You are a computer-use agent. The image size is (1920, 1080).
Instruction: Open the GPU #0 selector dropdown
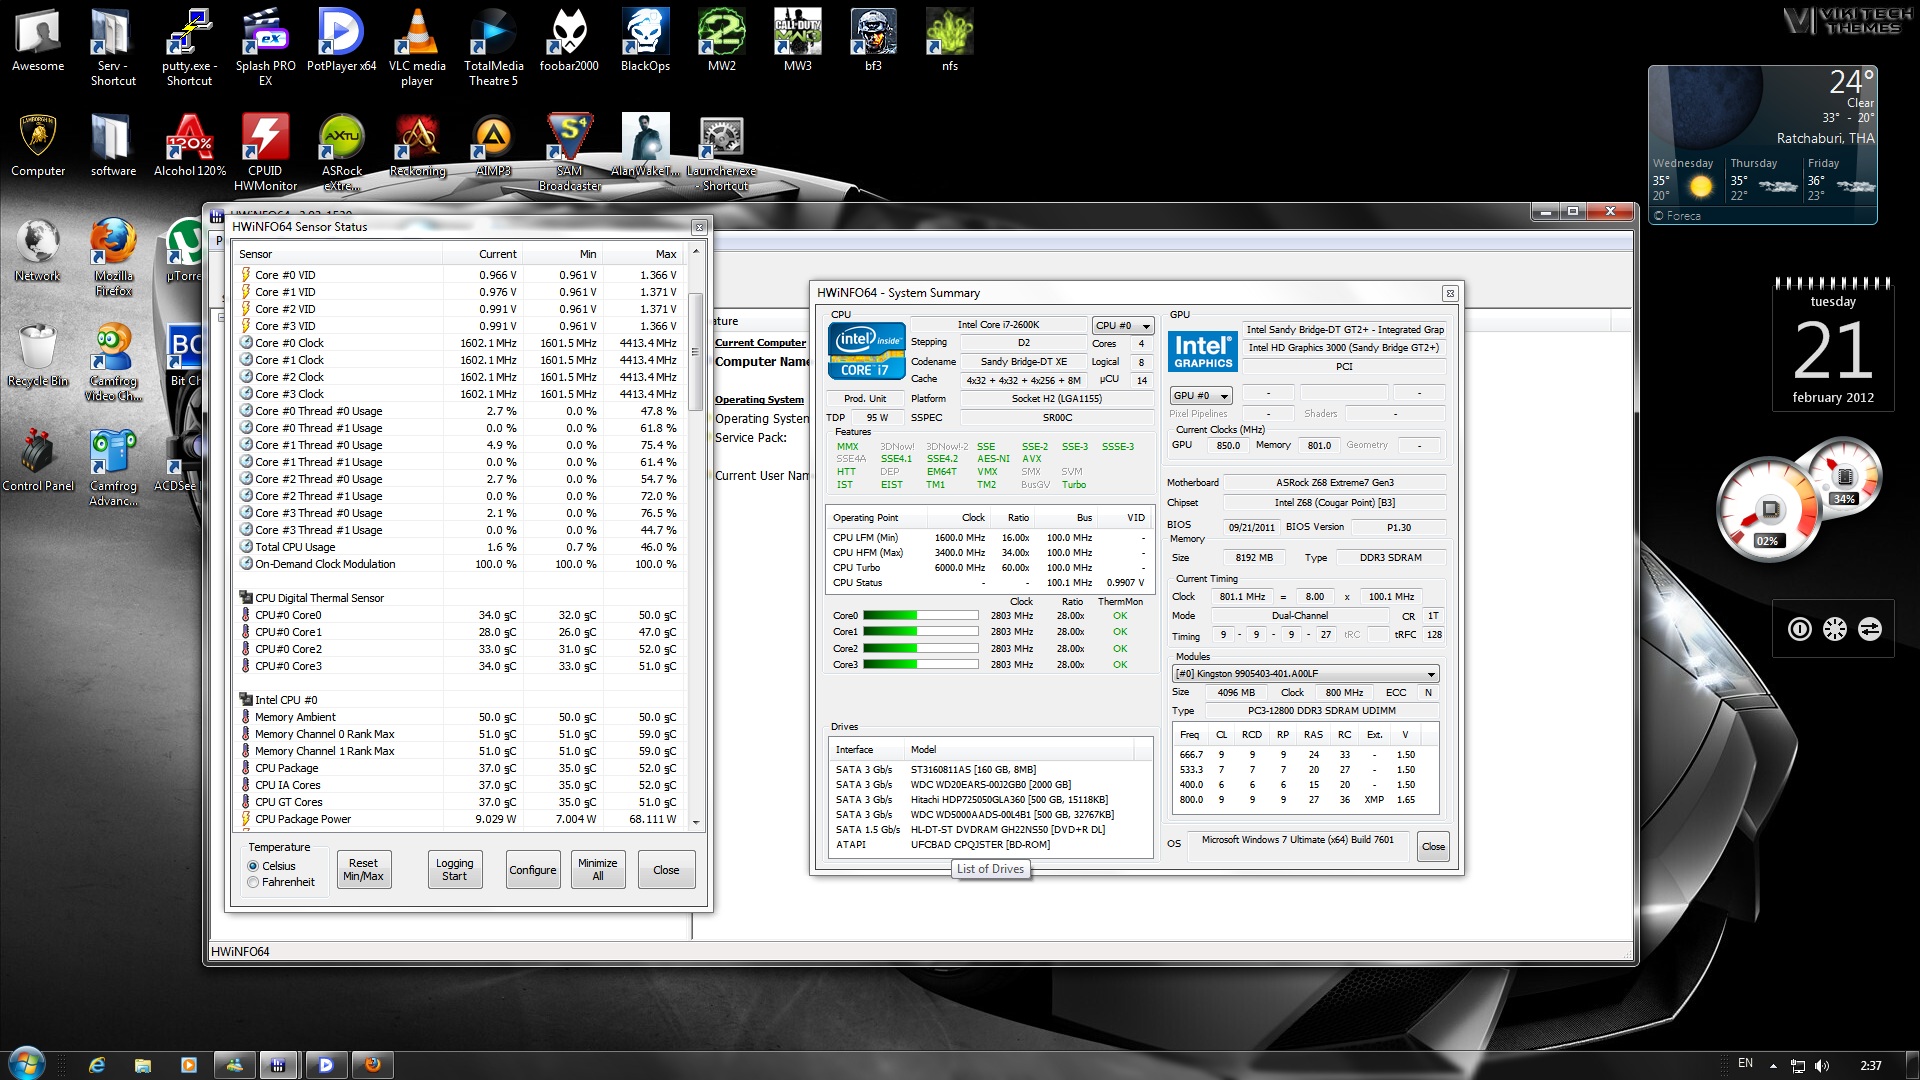[x=1201, y=396]
